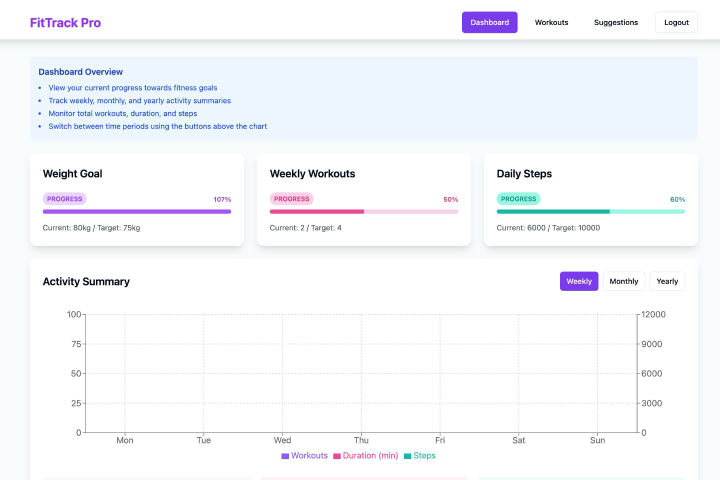Click the FitTrack Pro logo
This screenshot has width=720, height=480.
pyautogui.click(x=65, y=22)
